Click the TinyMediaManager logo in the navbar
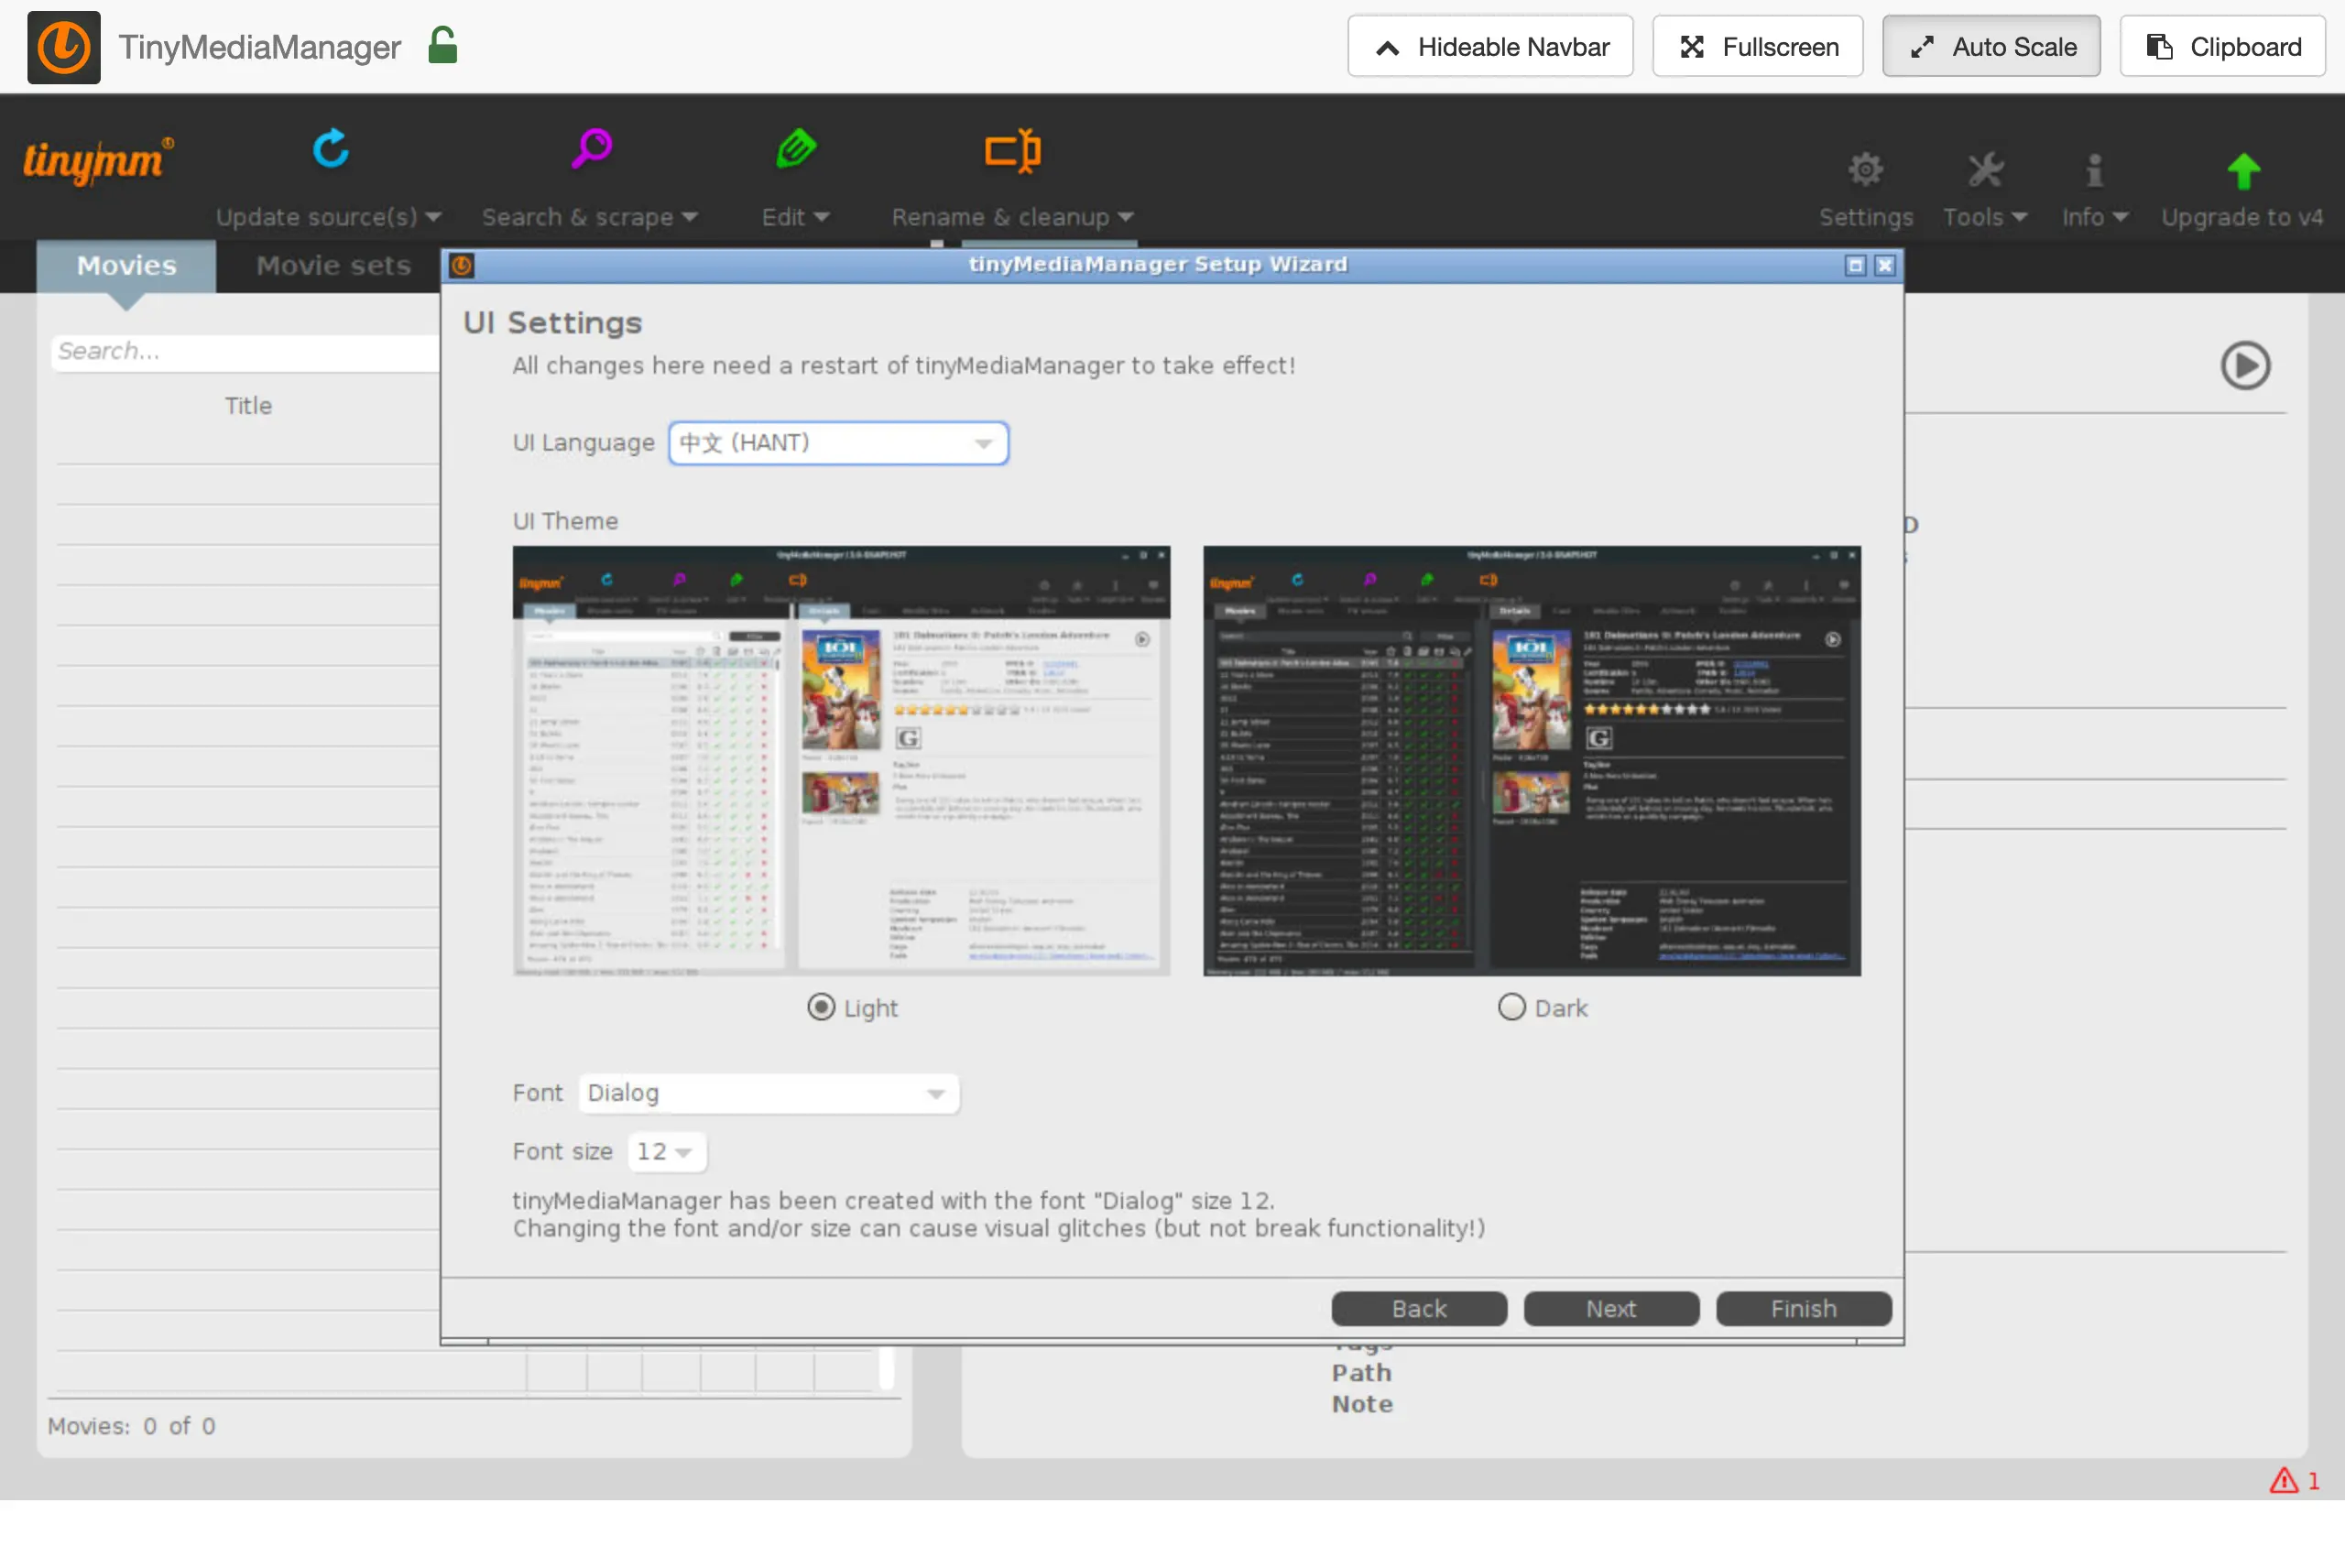This screenshot has width=2345, height=1568. 63,47
